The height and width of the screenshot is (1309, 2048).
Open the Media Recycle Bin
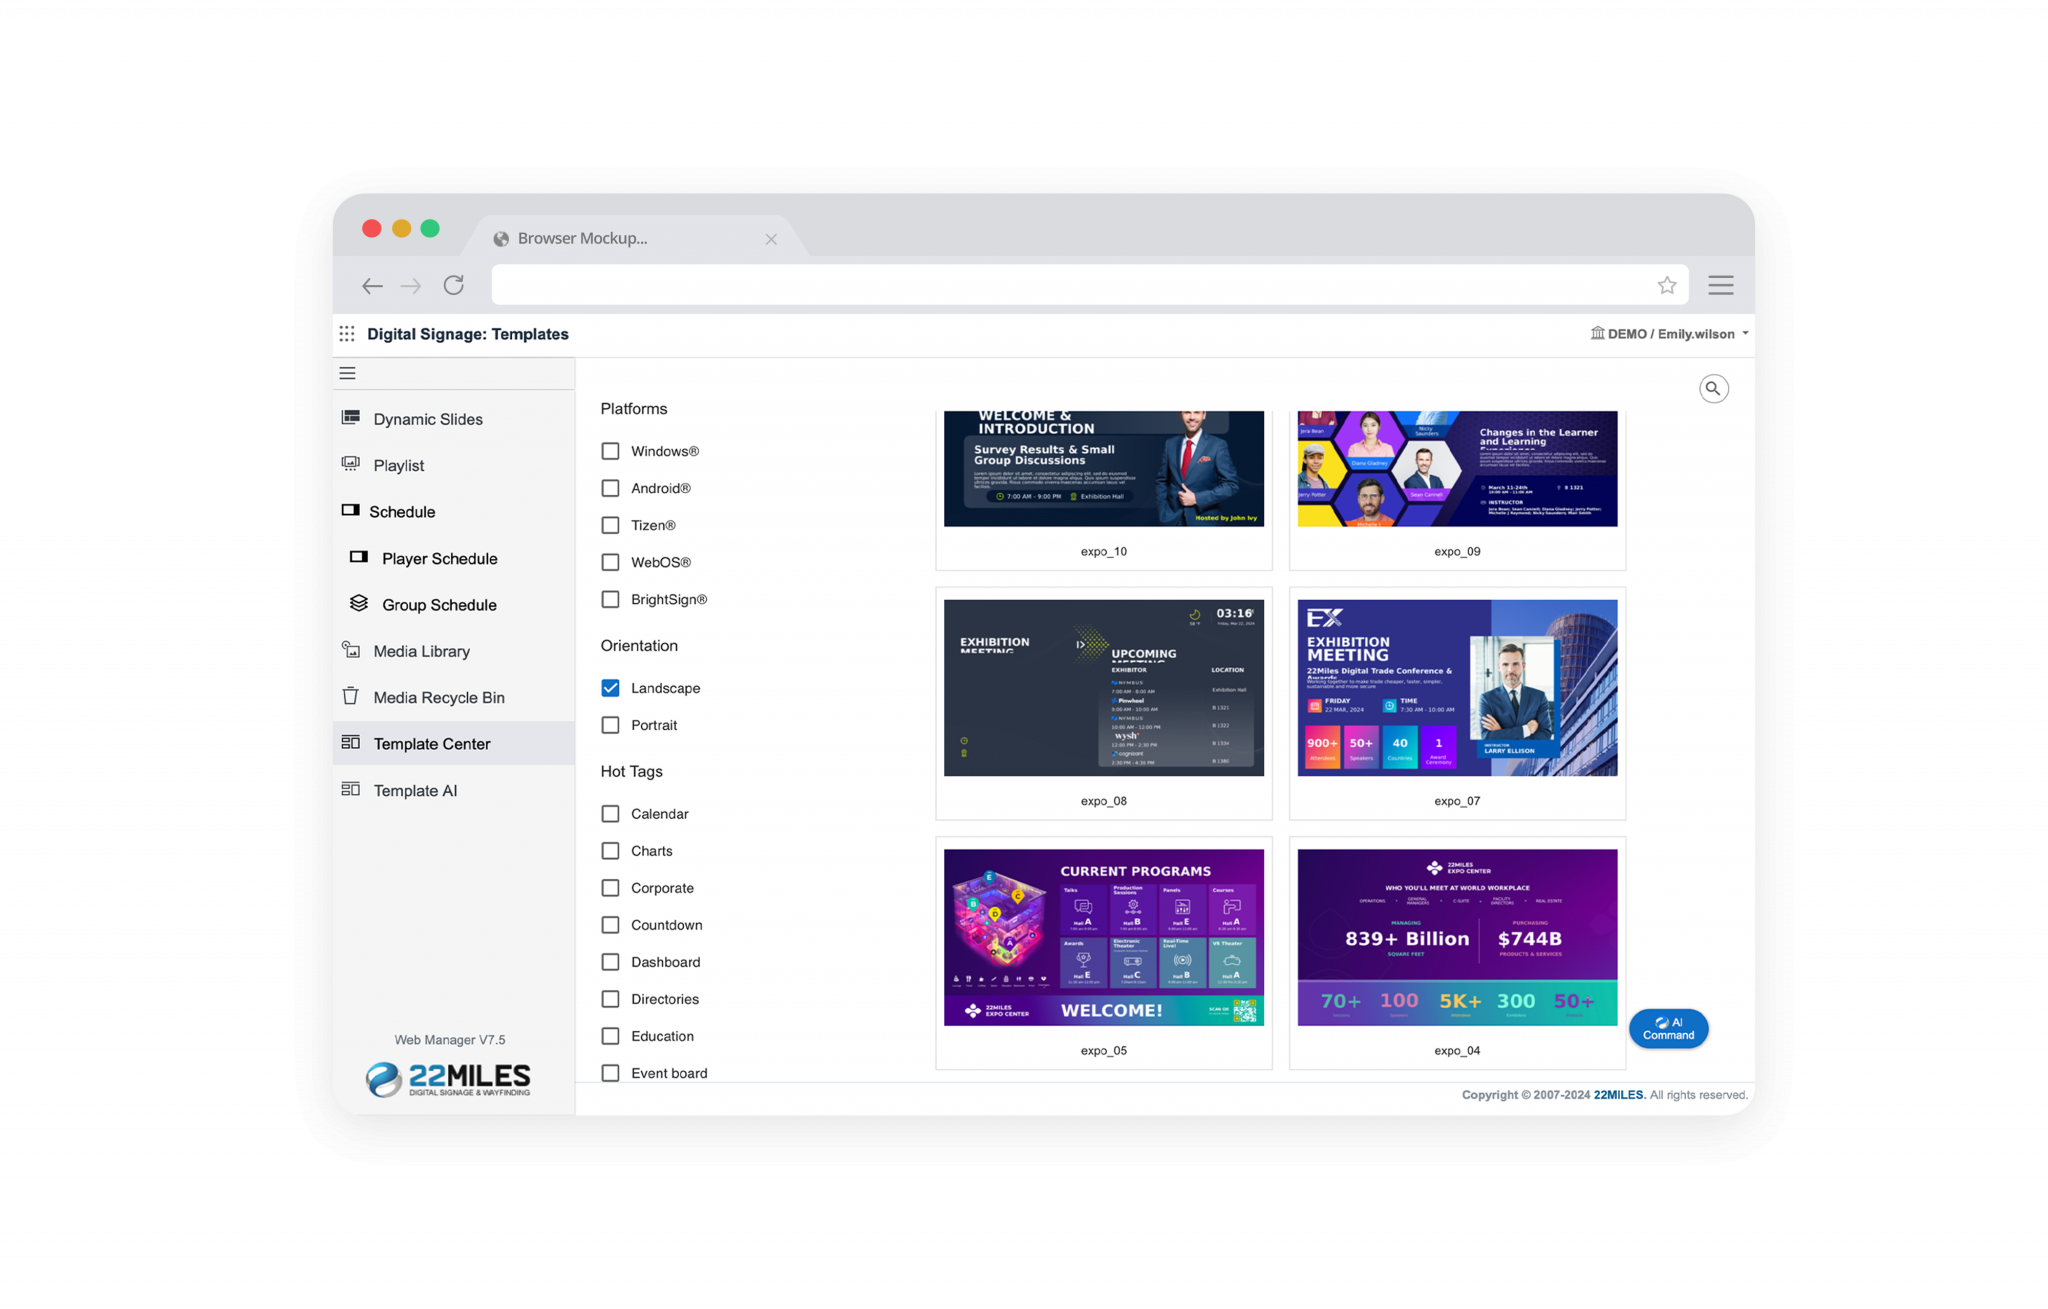click(438, 697)
